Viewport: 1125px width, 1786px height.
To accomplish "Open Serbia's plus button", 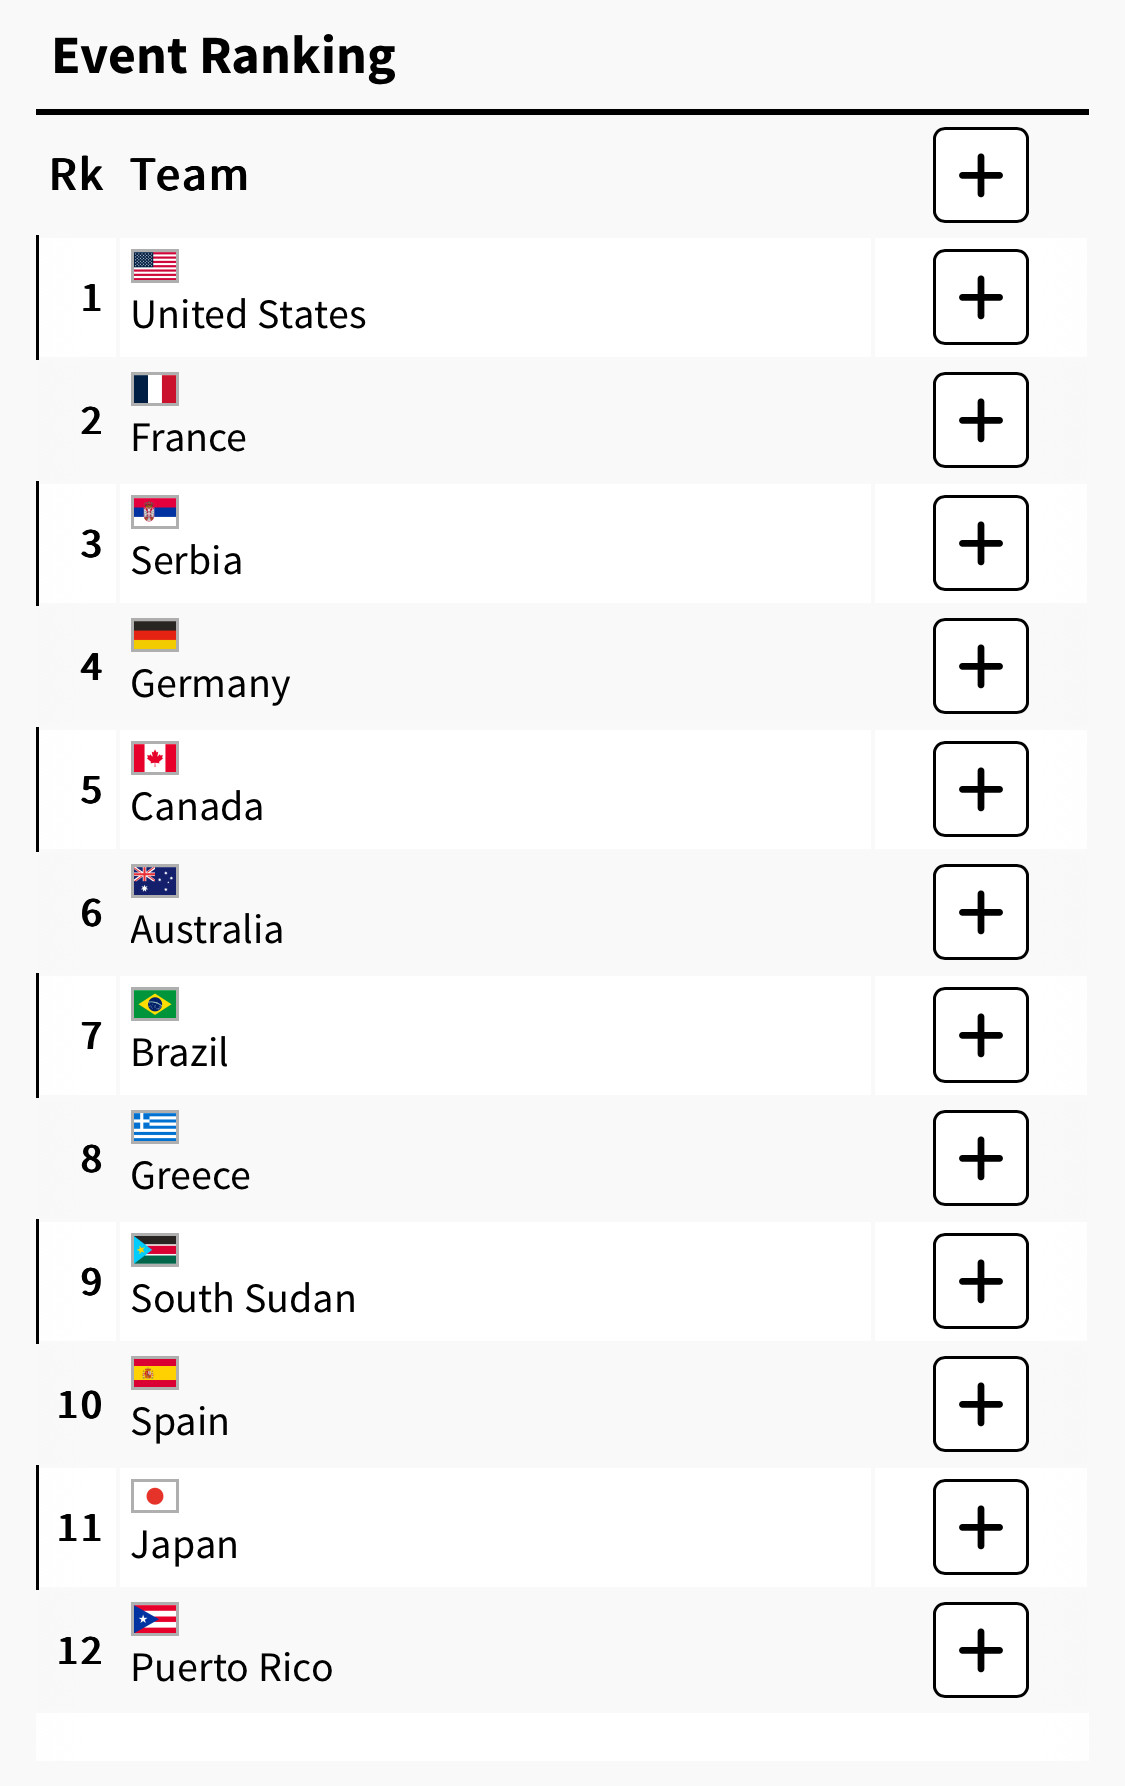I will click(980, 543).
